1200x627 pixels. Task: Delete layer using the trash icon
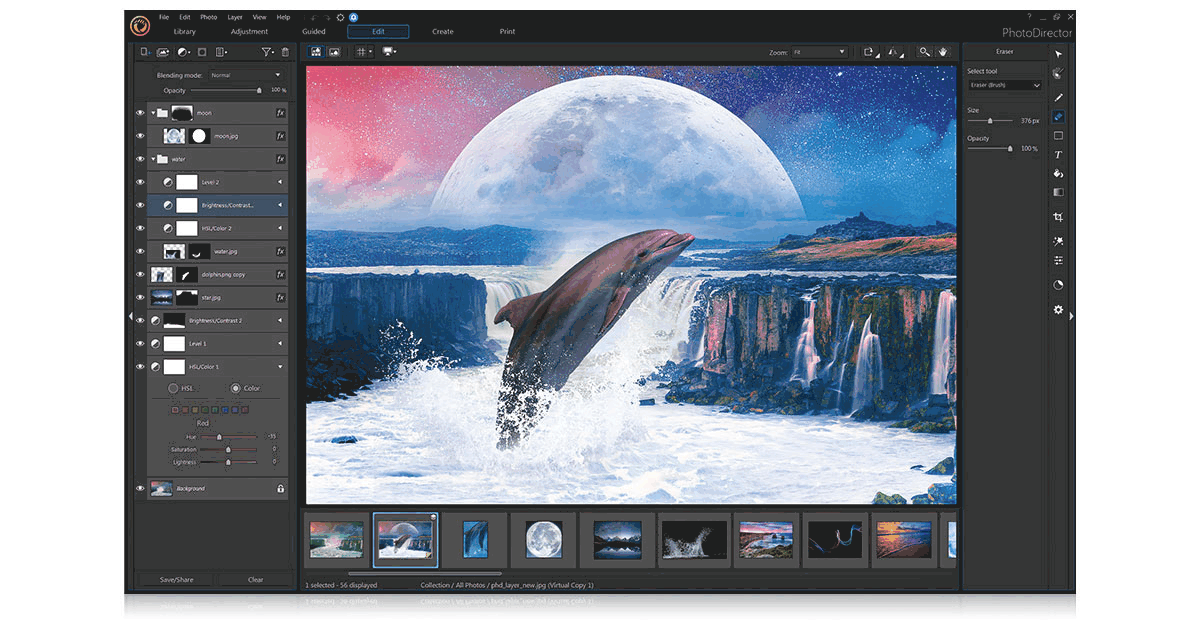click(285, 52)
